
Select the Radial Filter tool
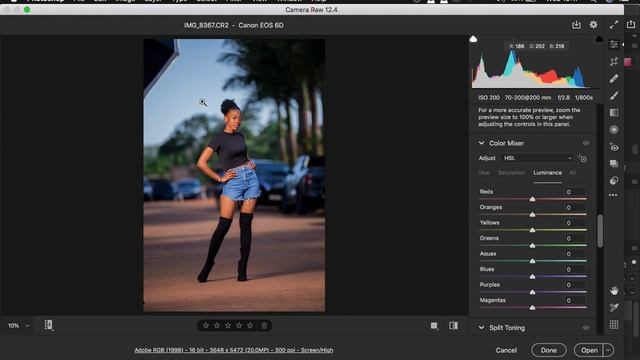pos(614,130)
